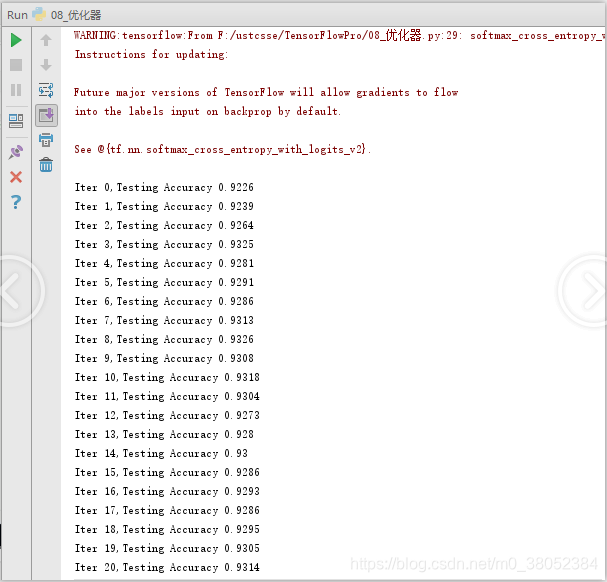Select the 'Iter 18, Testing Accuracy 0.9295' line
Screen dimensions: 607x582
[167, 529]
